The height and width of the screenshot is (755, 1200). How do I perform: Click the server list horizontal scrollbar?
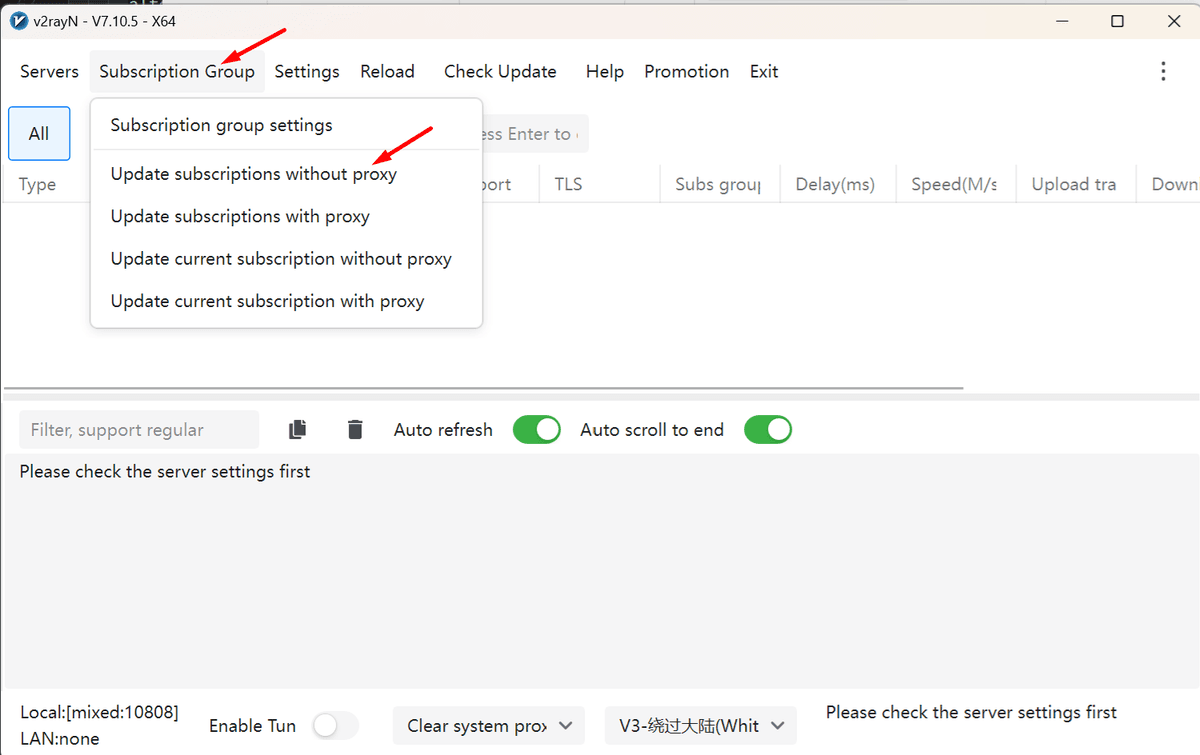point(483,388)
